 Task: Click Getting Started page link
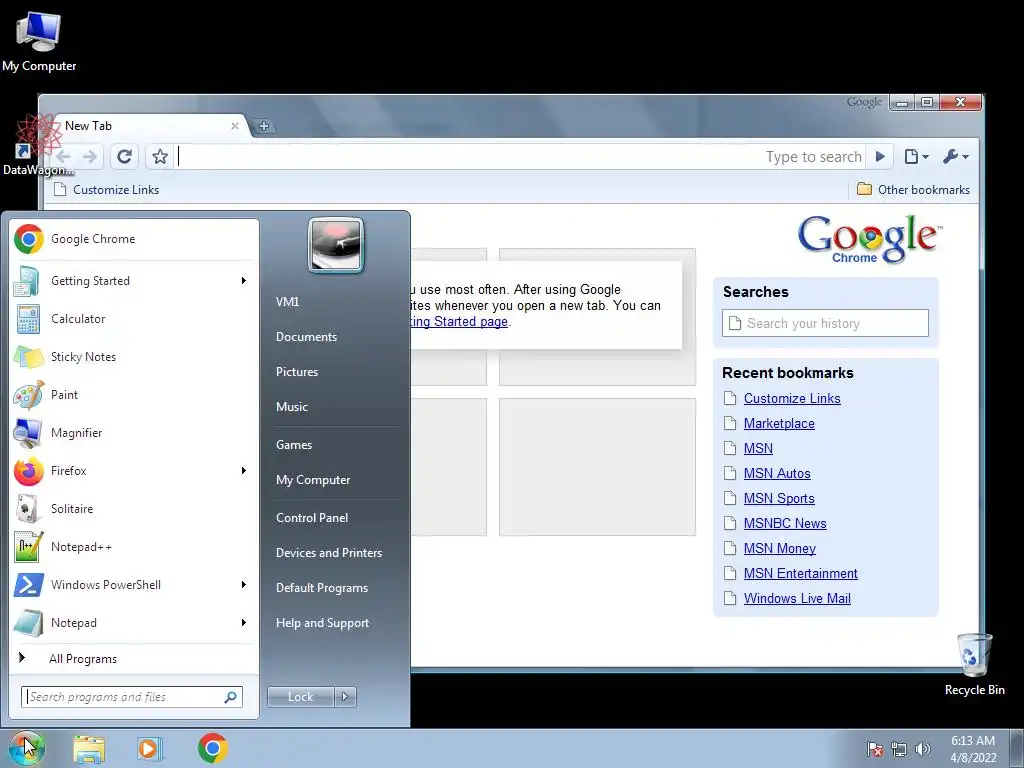[x=459, y=322]
